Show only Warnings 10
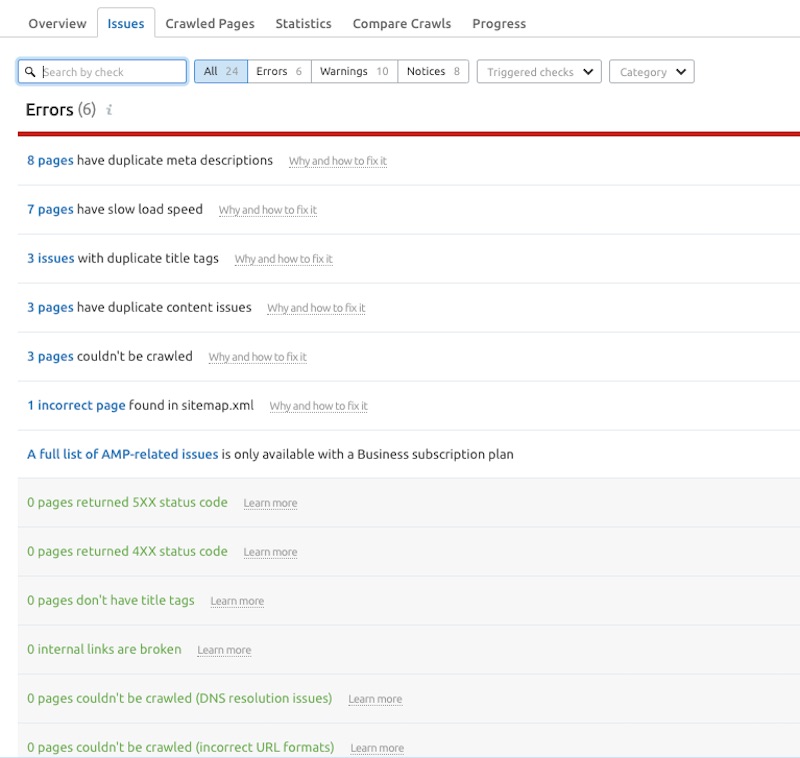The width and height of the screenshot is (800, 758). click(354, 71)
